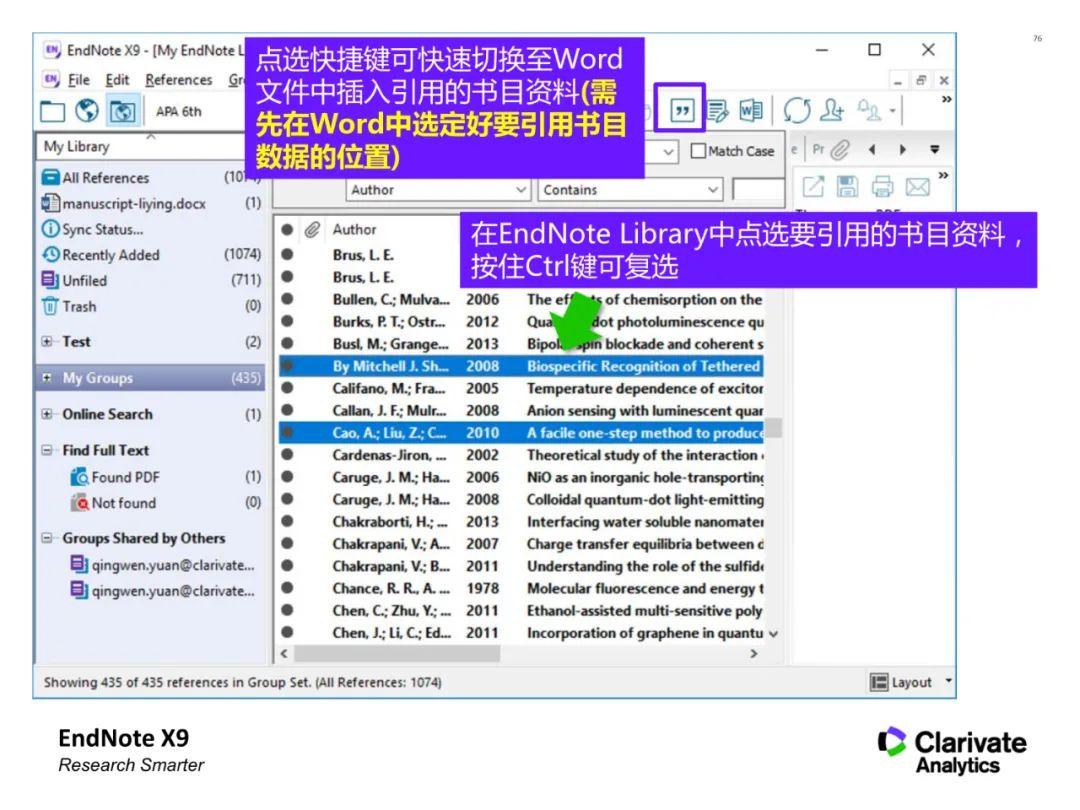The image size is (1080, 810).
Task: Open the Go to Word Processor icon
Action: pos(751,109)
